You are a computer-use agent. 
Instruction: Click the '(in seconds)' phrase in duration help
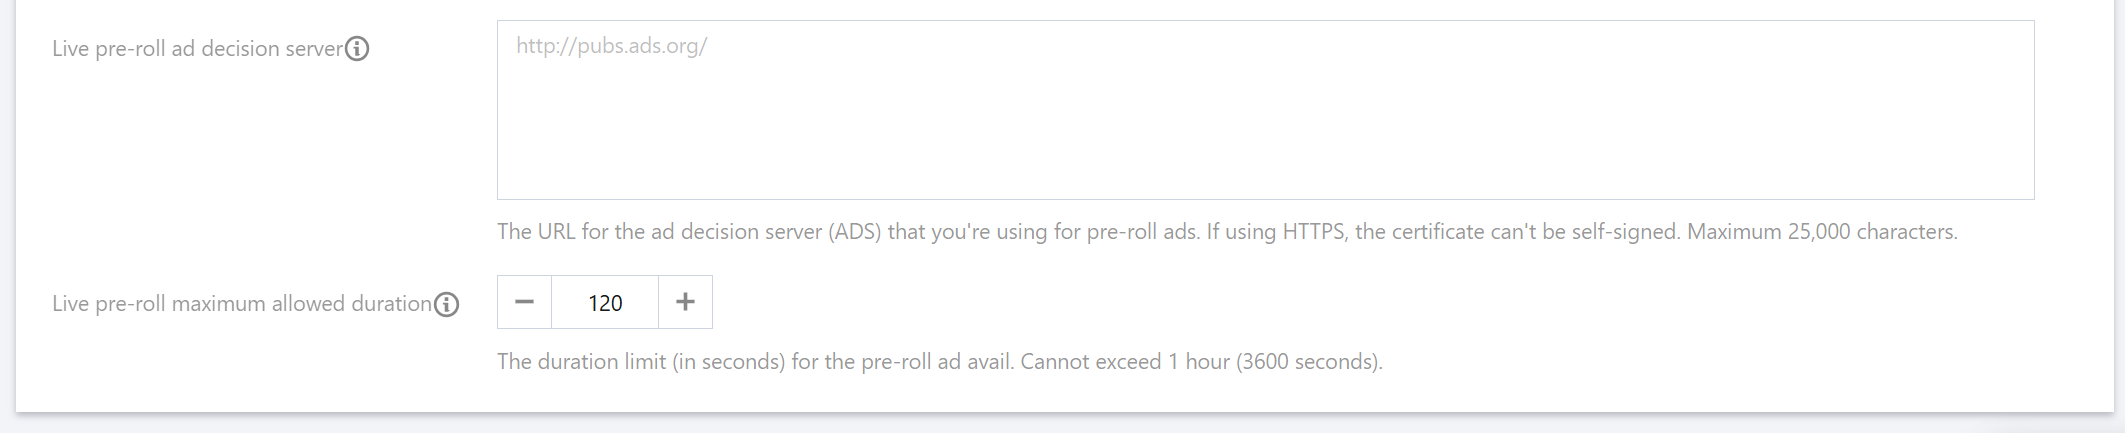point(728,362)
